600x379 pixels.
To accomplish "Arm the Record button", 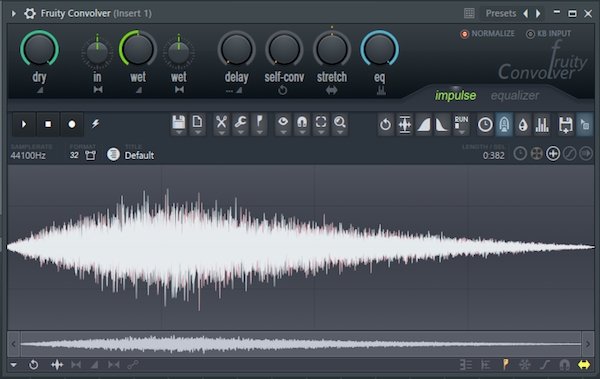I will coord(72,124).
